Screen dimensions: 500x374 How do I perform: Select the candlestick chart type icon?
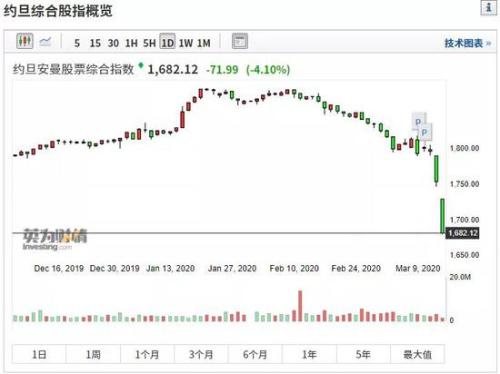25,41
